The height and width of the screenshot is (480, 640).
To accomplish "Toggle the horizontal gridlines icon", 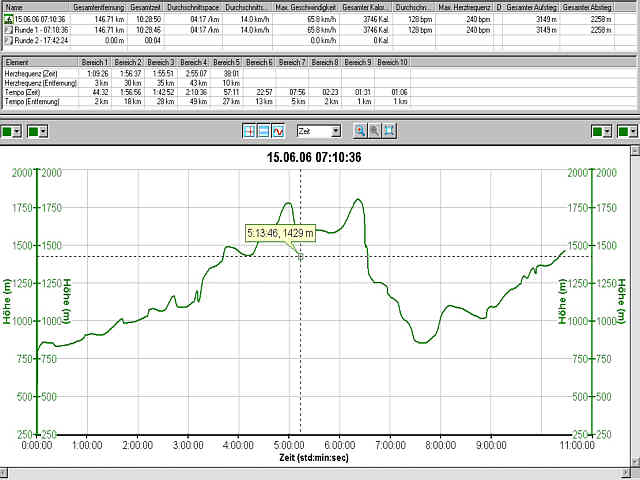I will pos(264,131).
